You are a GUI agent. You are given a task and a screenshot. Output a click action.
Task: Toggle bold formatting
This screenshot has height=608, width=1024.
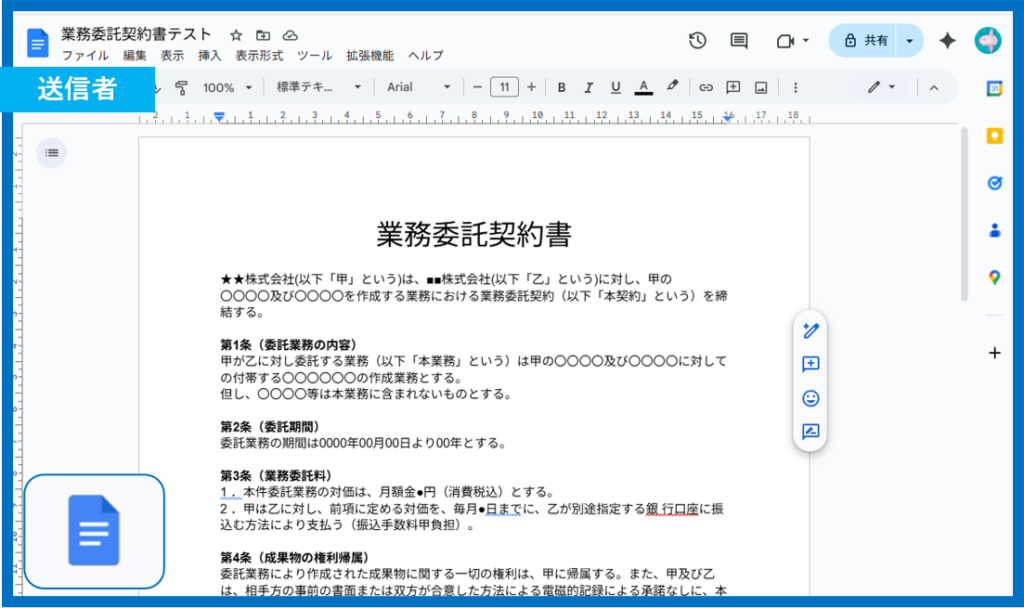click(x=561, y=87)
